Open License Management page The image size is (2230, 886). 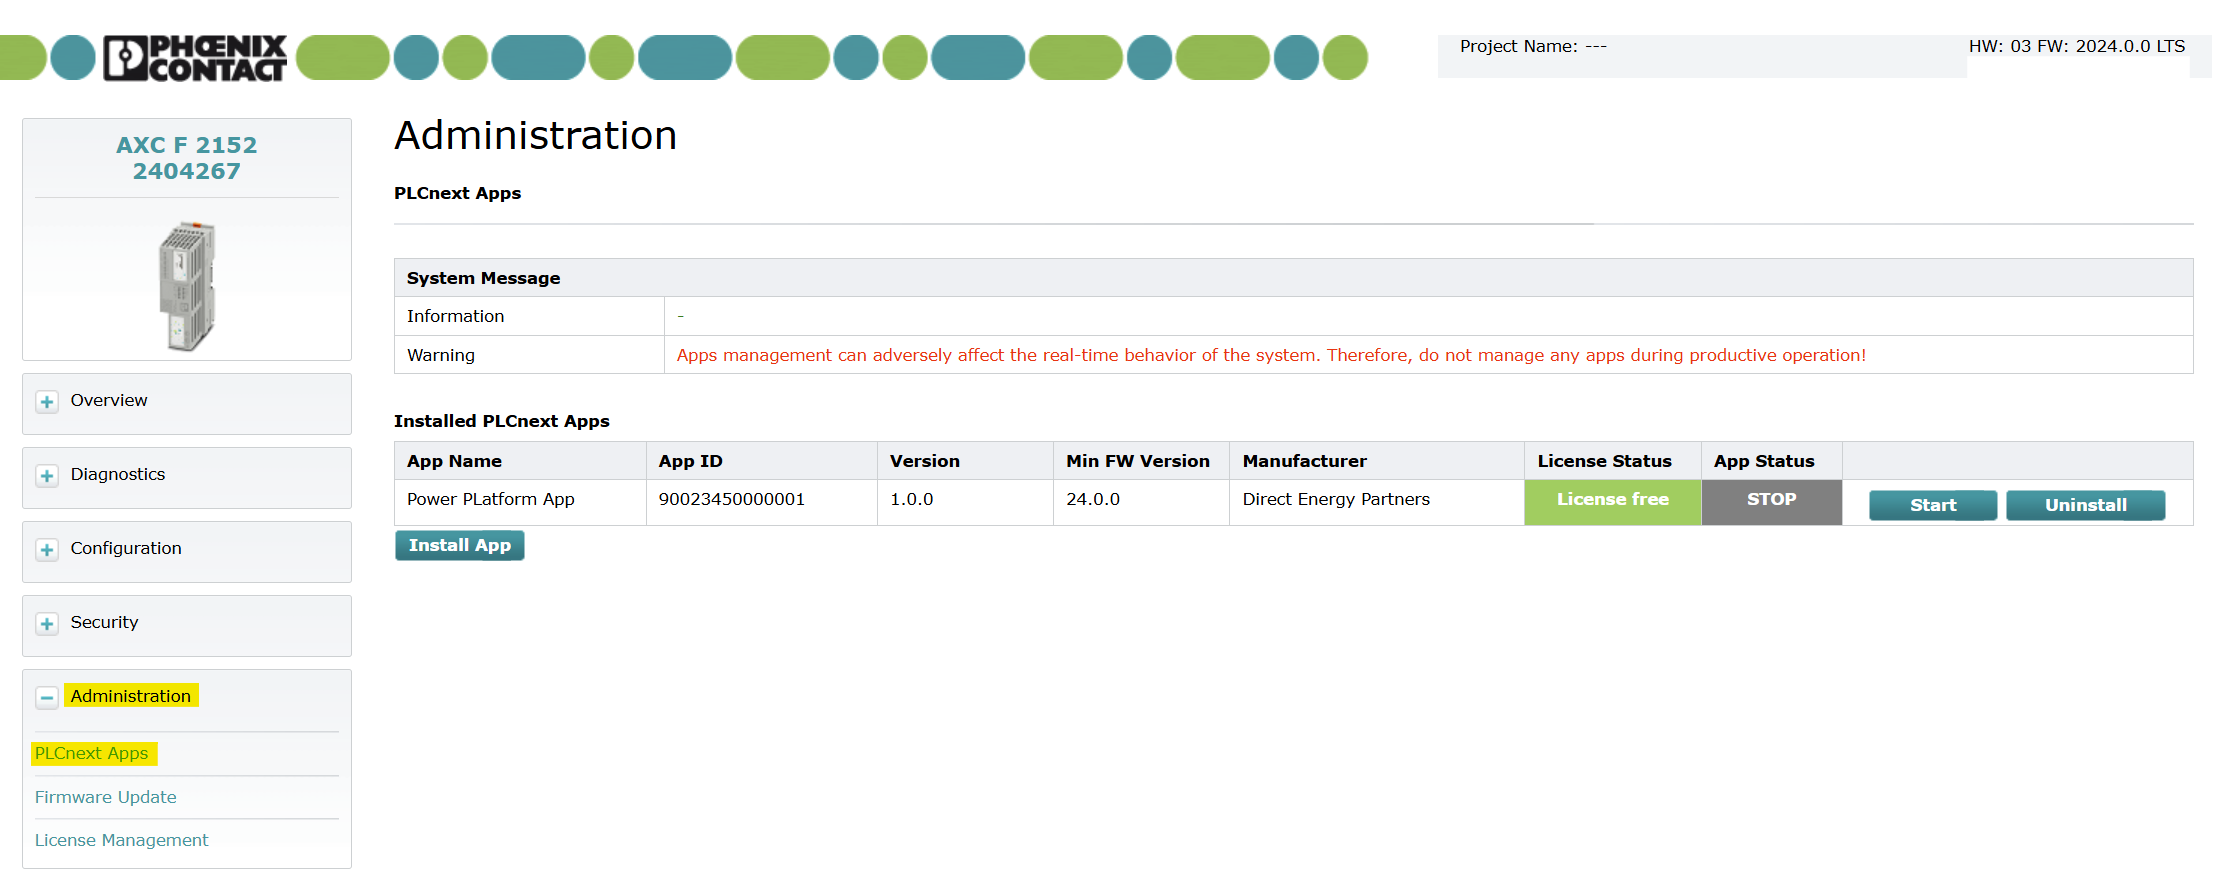[x=122, y=840]
